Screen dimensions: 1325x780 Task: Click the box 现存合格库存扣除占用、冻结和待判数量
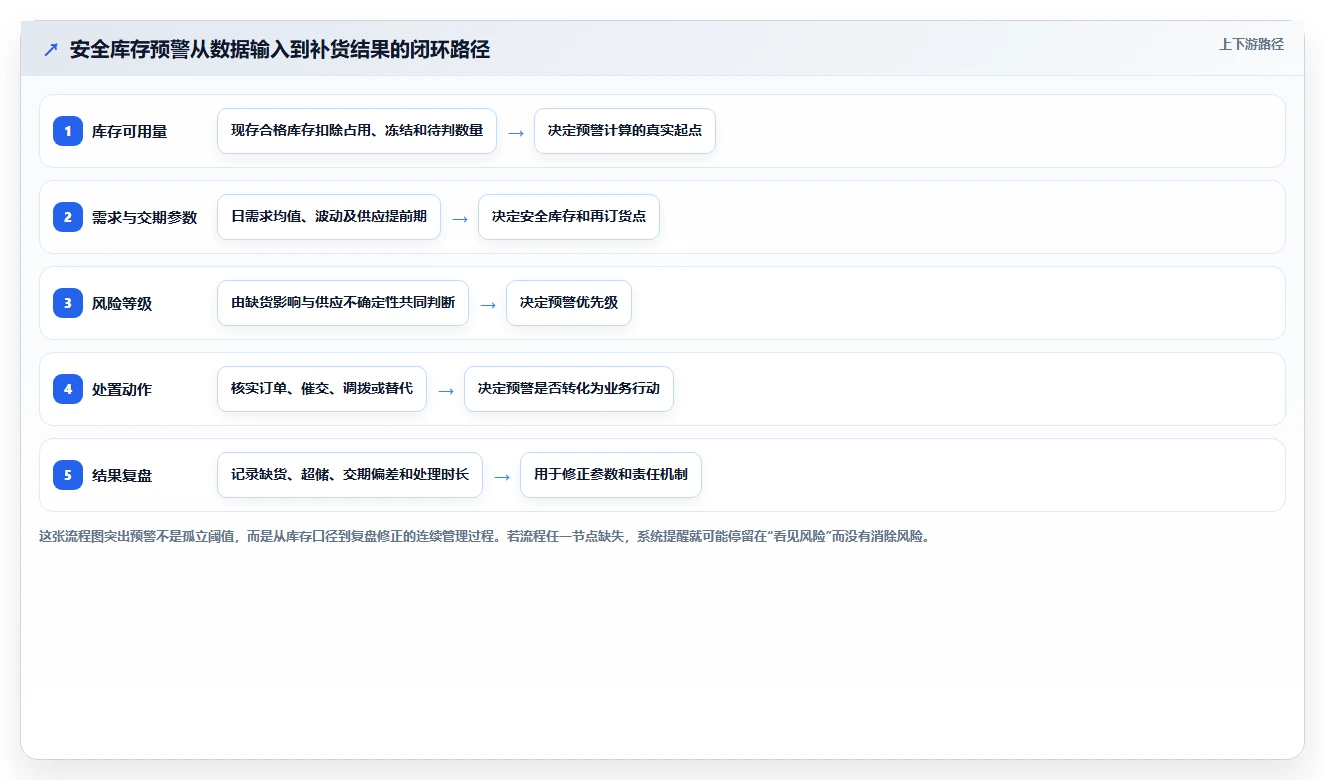pos(357,131)
